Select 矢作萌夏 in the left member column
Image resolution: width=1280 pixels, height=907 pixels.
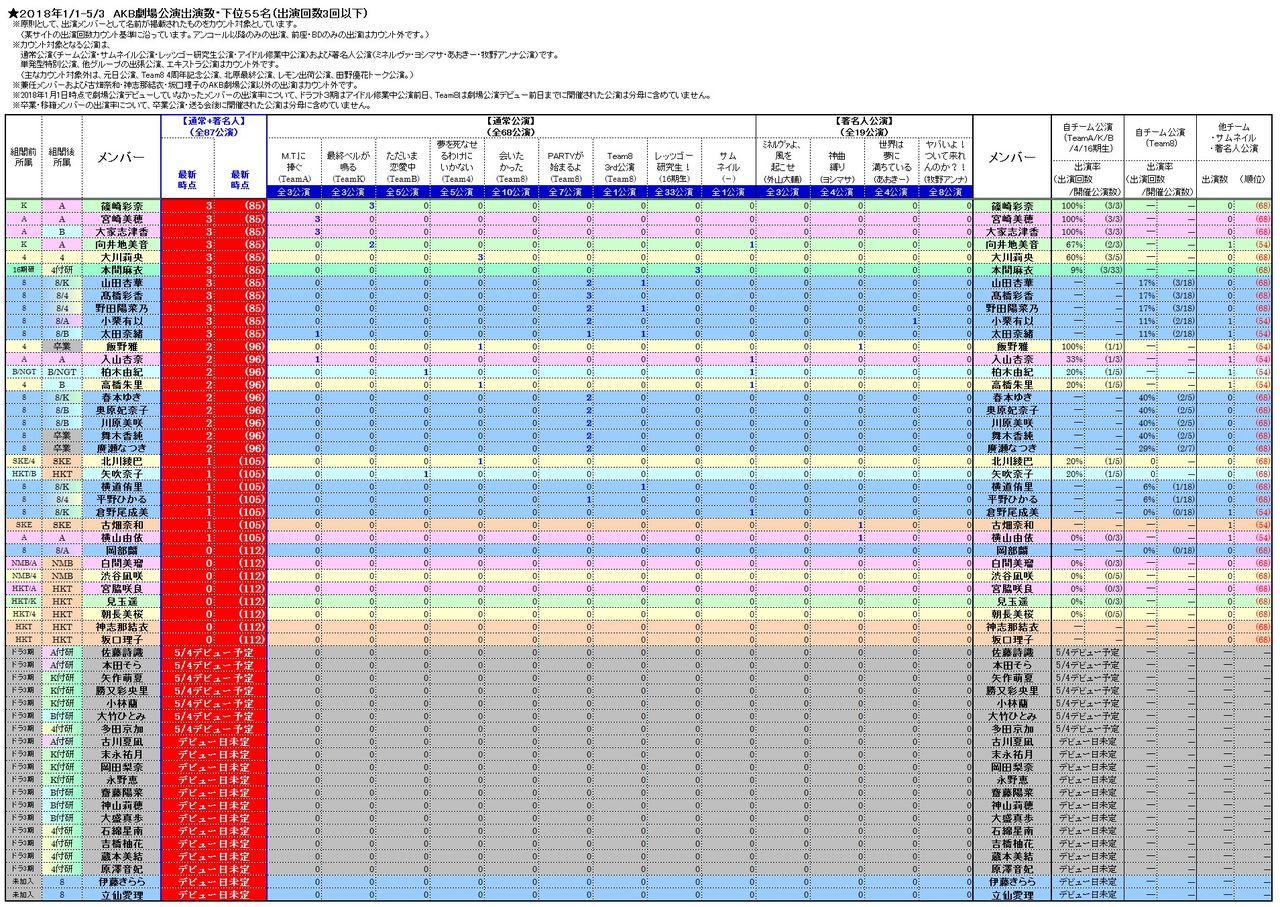pos(121,677)
